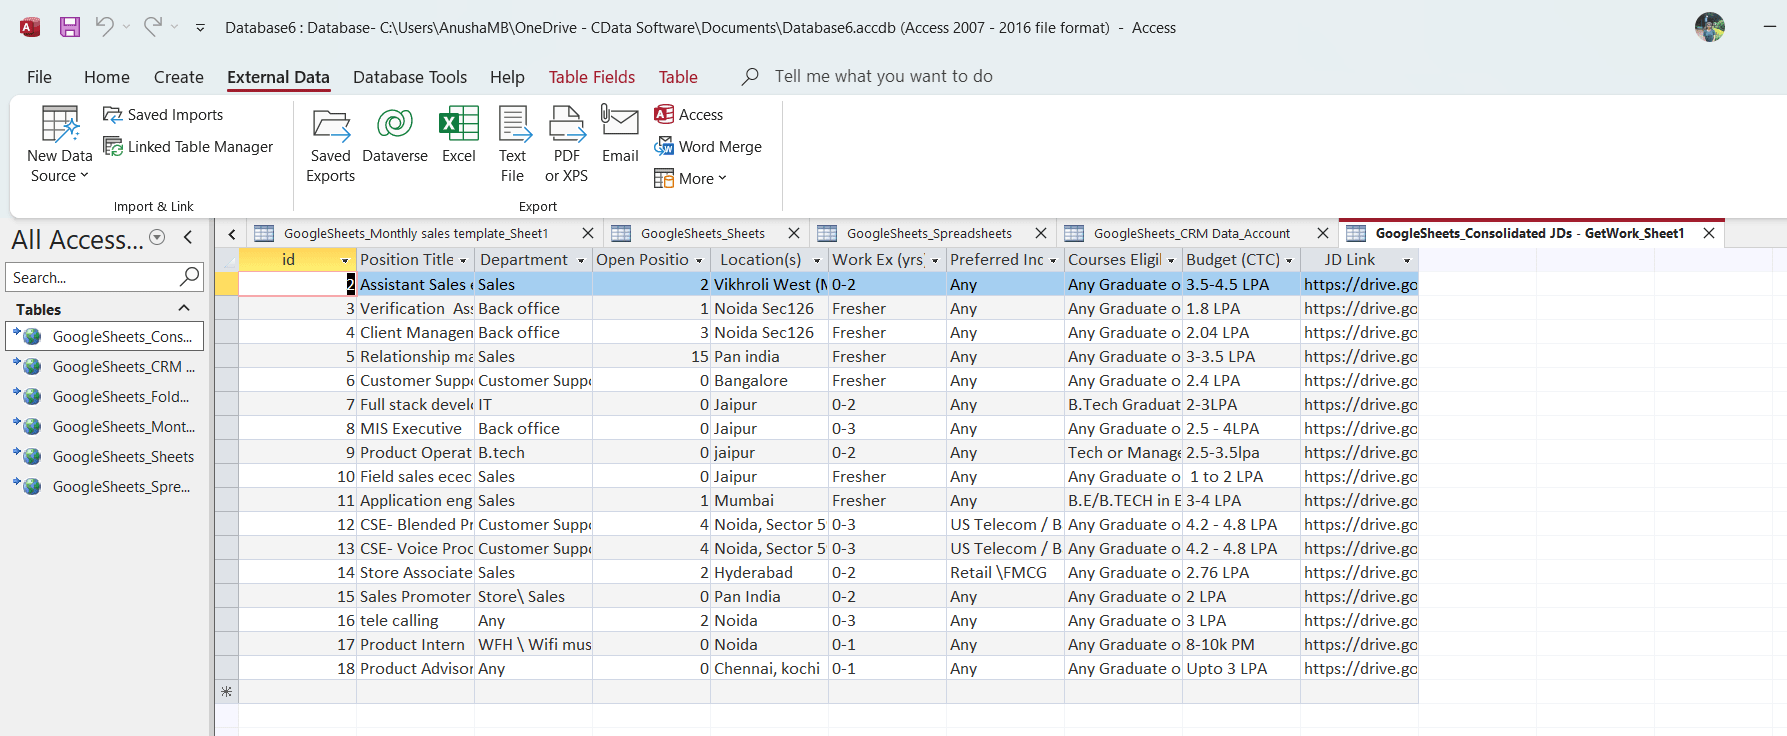Expand the More export dropdown
The width and height of the screenshot is (1787, 736).
tap(691, 179)
